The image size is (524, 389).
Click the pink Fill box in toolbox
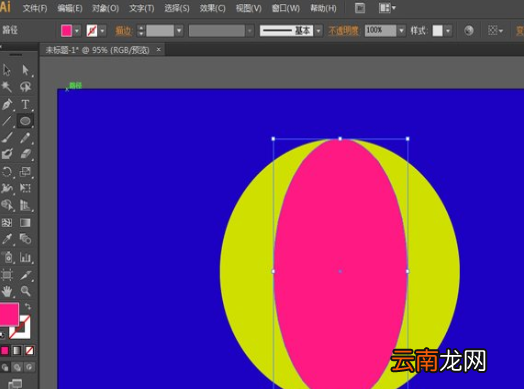click(x=9, y=314)
